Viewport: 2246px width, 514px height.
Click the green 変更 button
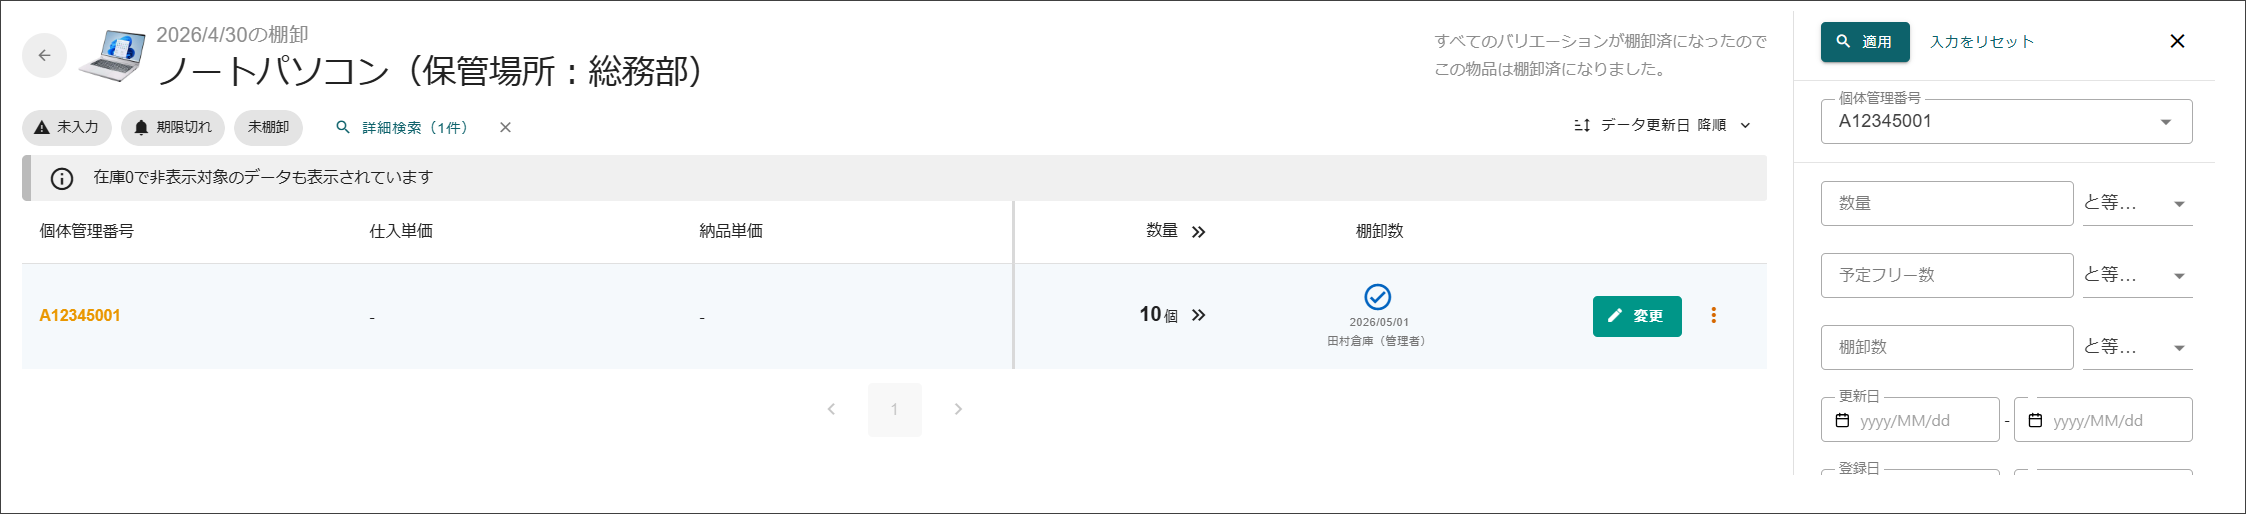[1637, 316]
